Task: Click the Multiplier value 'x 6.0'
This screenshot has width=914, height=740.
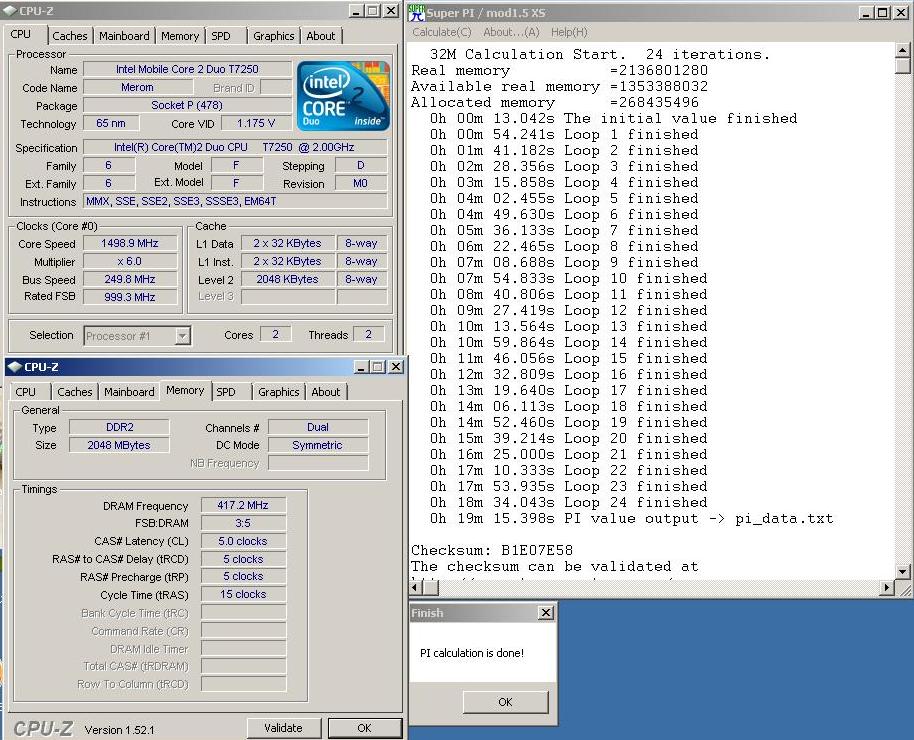Action: pyautogui.click(x=129, y=261)
